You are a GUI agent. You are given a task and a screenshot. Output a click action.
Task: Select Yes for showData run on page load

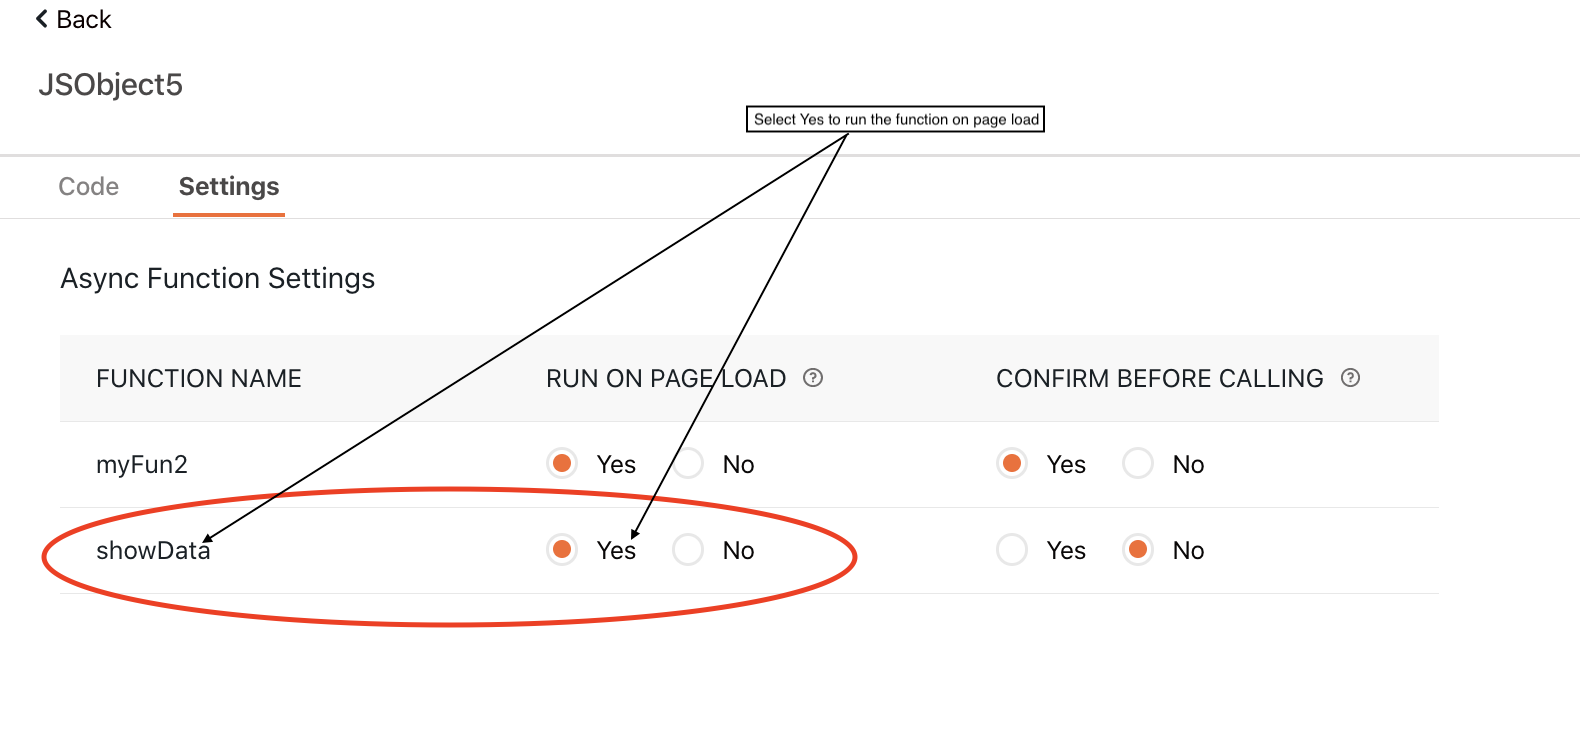(x=562, y=549)
